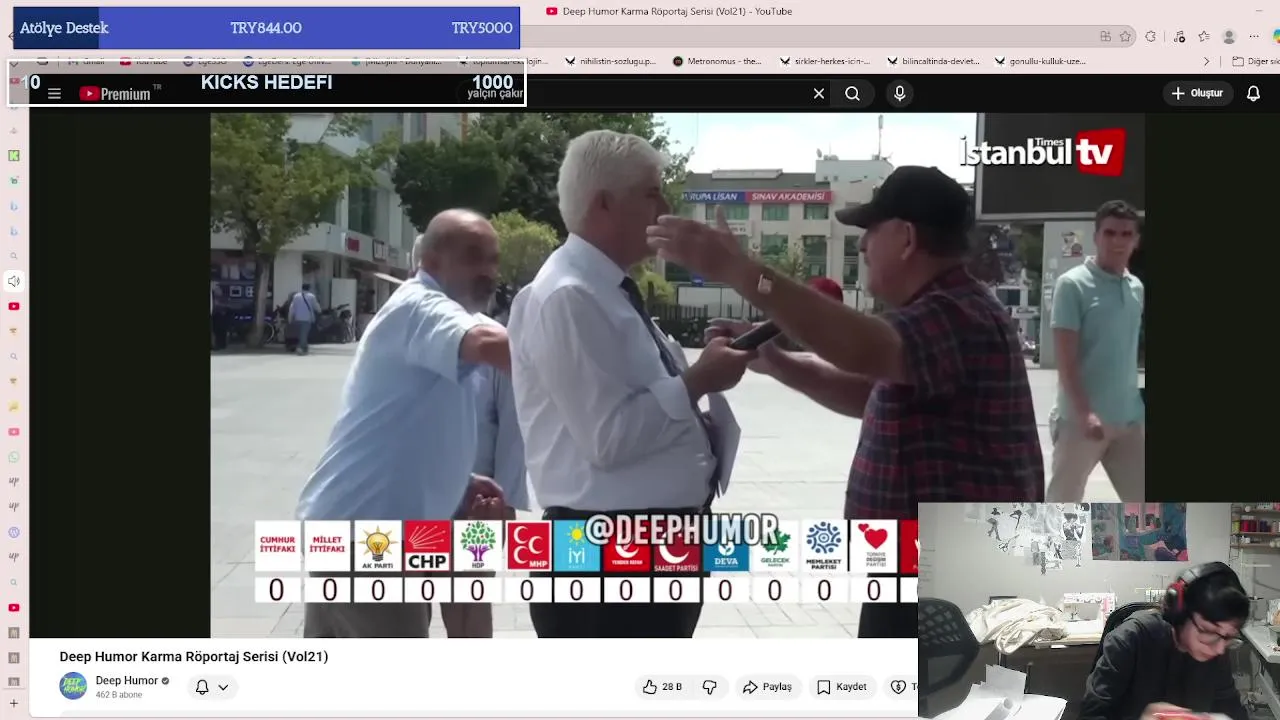Click the TRY844.00 support amount text
Viewport: 1280px width, 720px height.
point(266,28)
